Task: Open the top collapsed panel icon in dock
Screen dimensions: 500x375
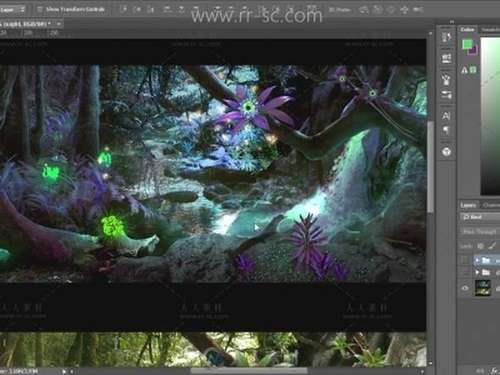Action: [446, 37]
